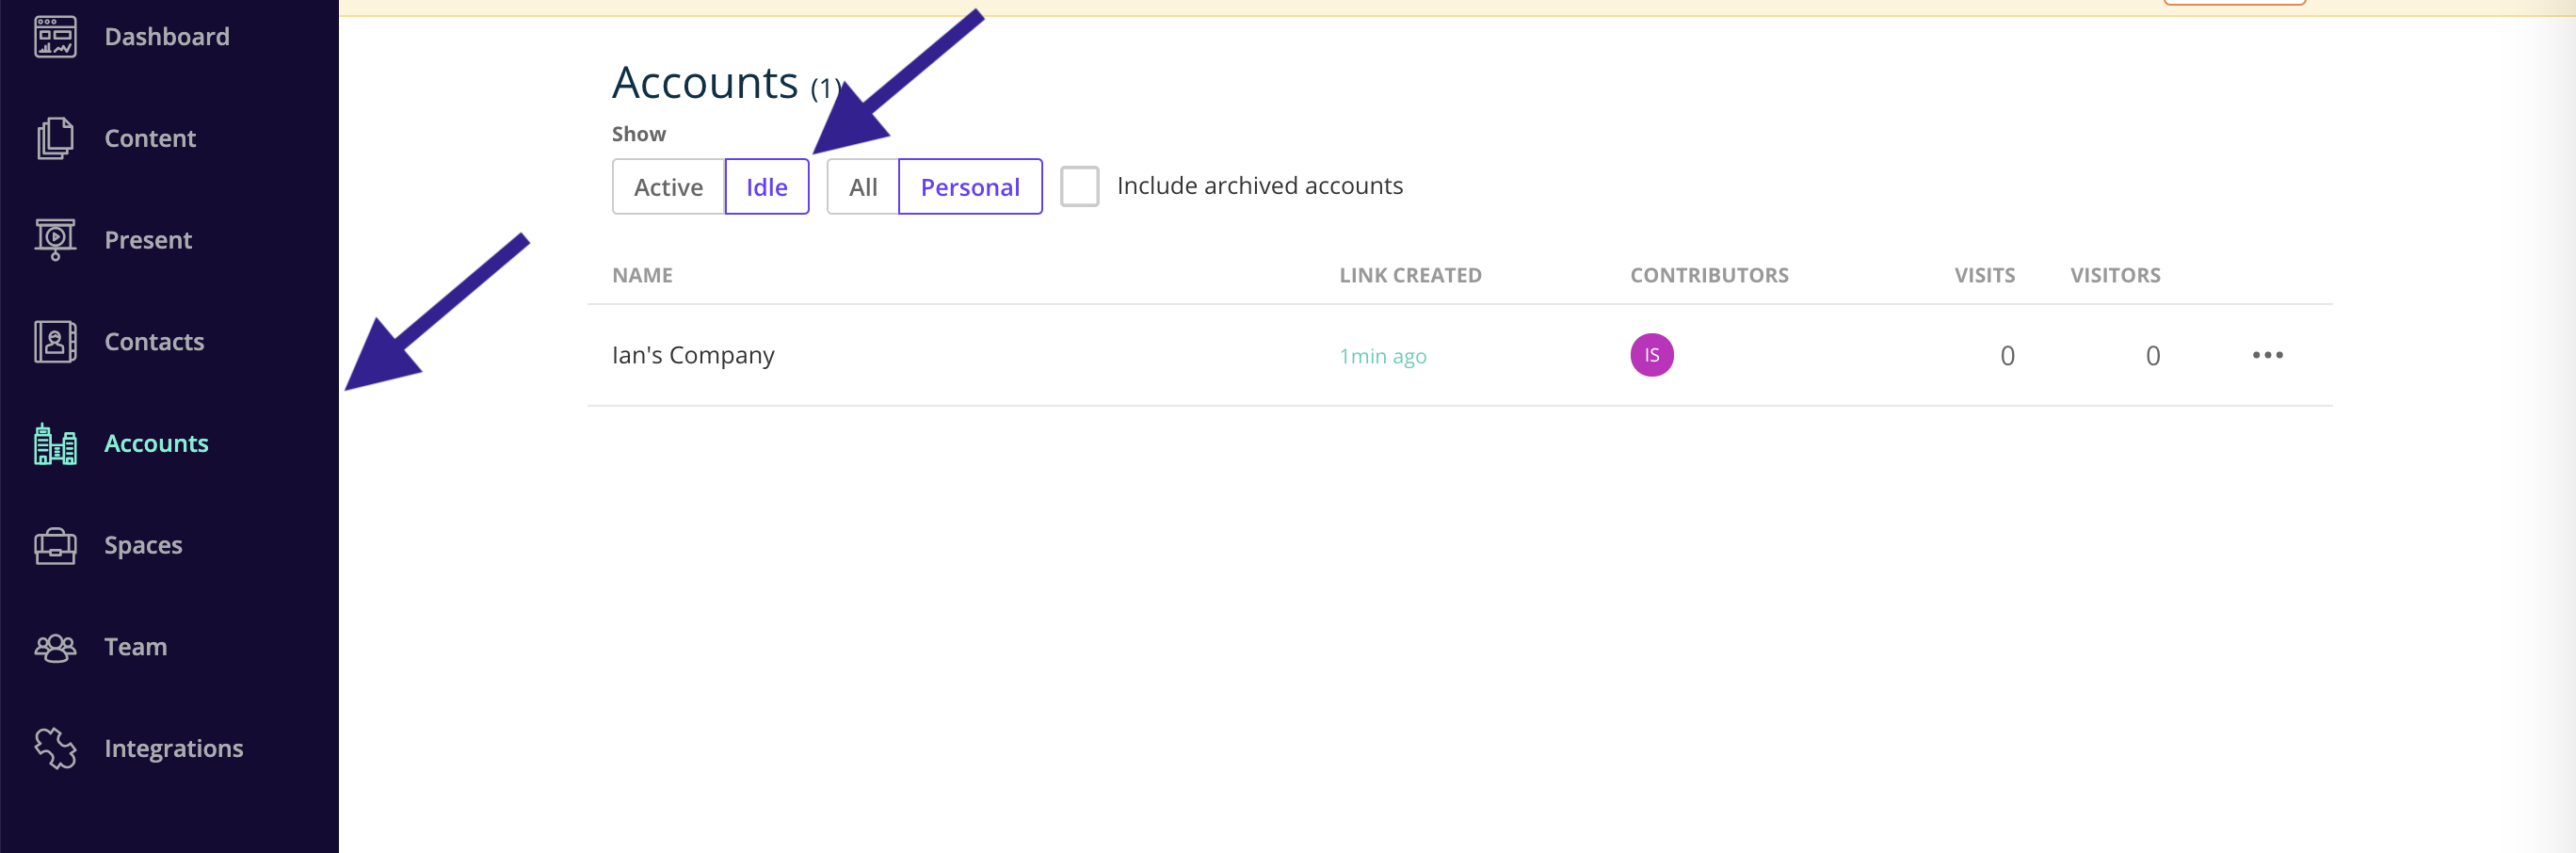Toggle the Idle filter

click(x=767, y=187)
